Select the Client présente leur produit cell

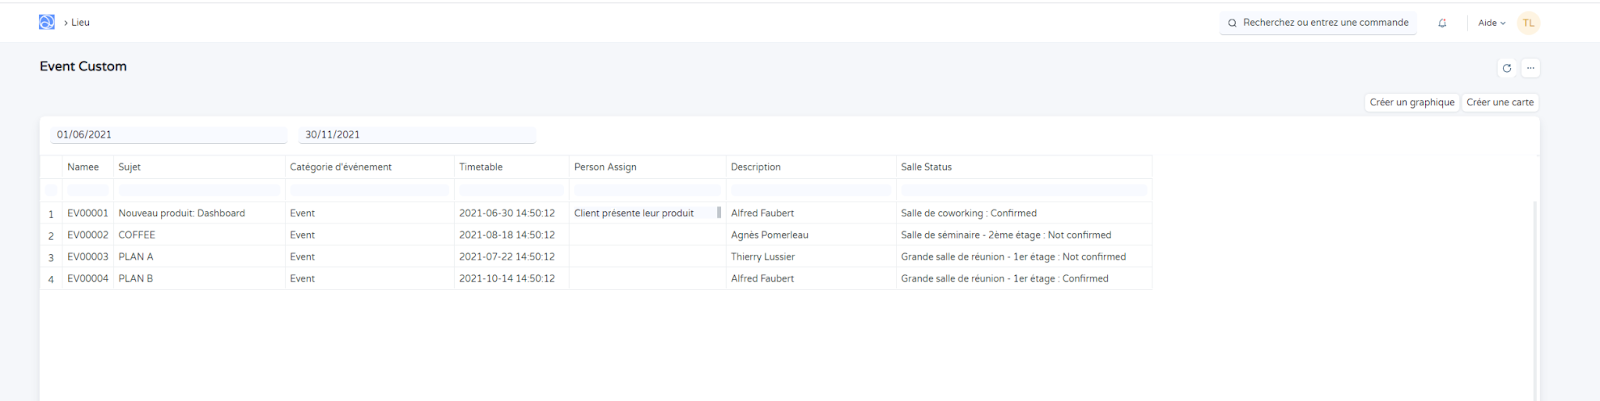click(634, 213)
